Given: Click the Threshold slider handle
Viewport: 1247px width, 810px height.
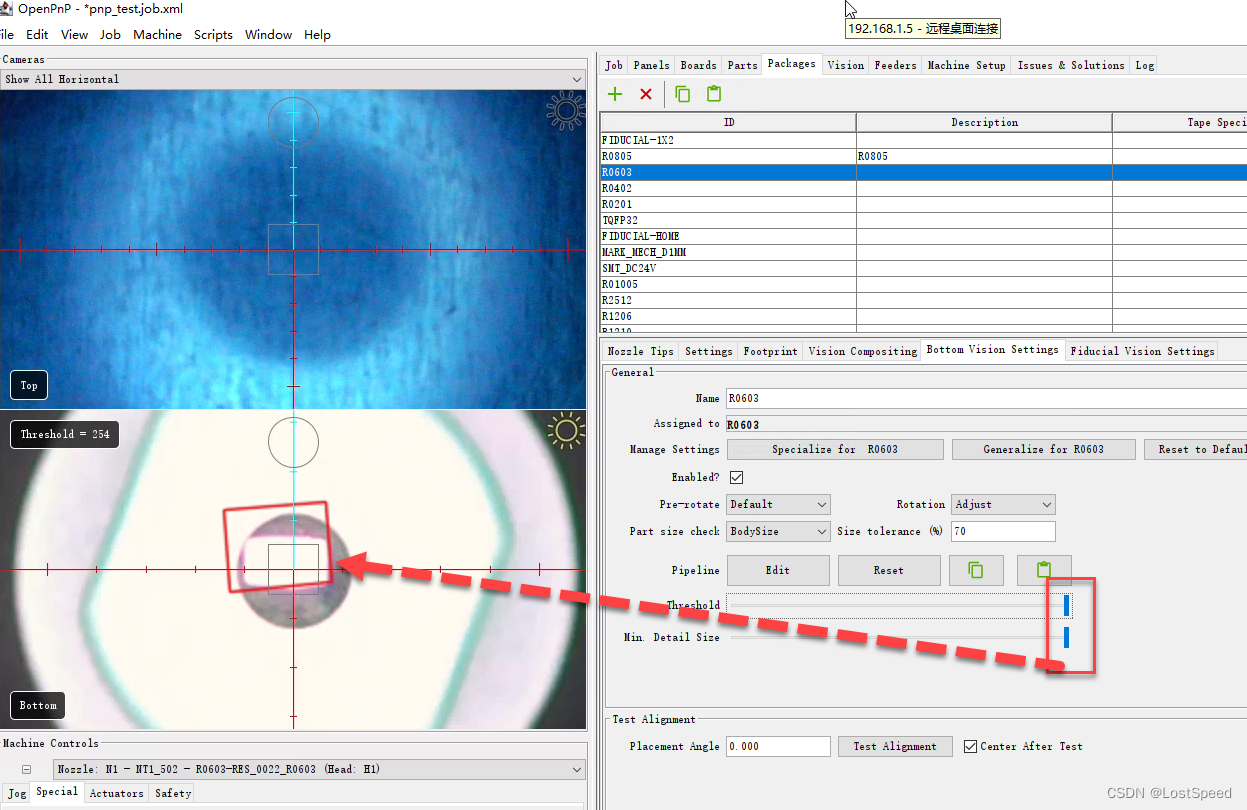Looking at the screenshot, I should click(1067, 605).
